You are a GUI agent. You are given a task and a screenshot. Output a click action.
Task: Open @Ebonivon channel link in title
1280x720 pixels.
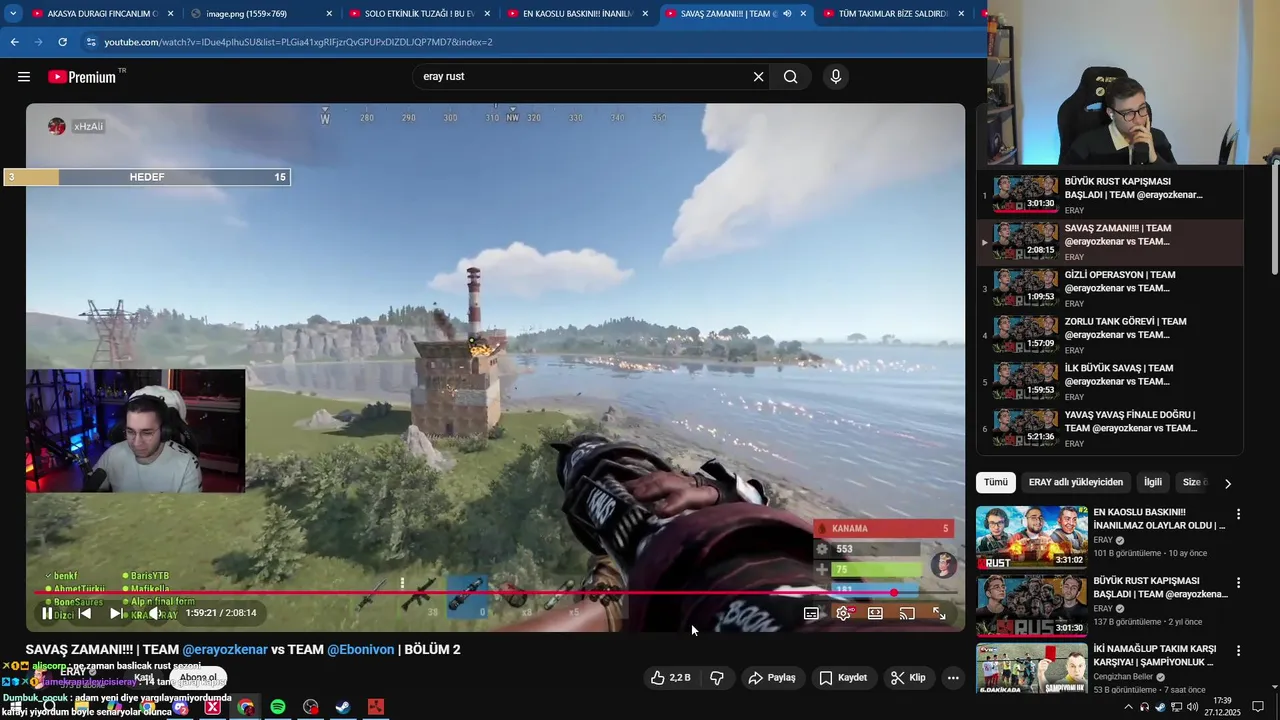coord(360,649)
